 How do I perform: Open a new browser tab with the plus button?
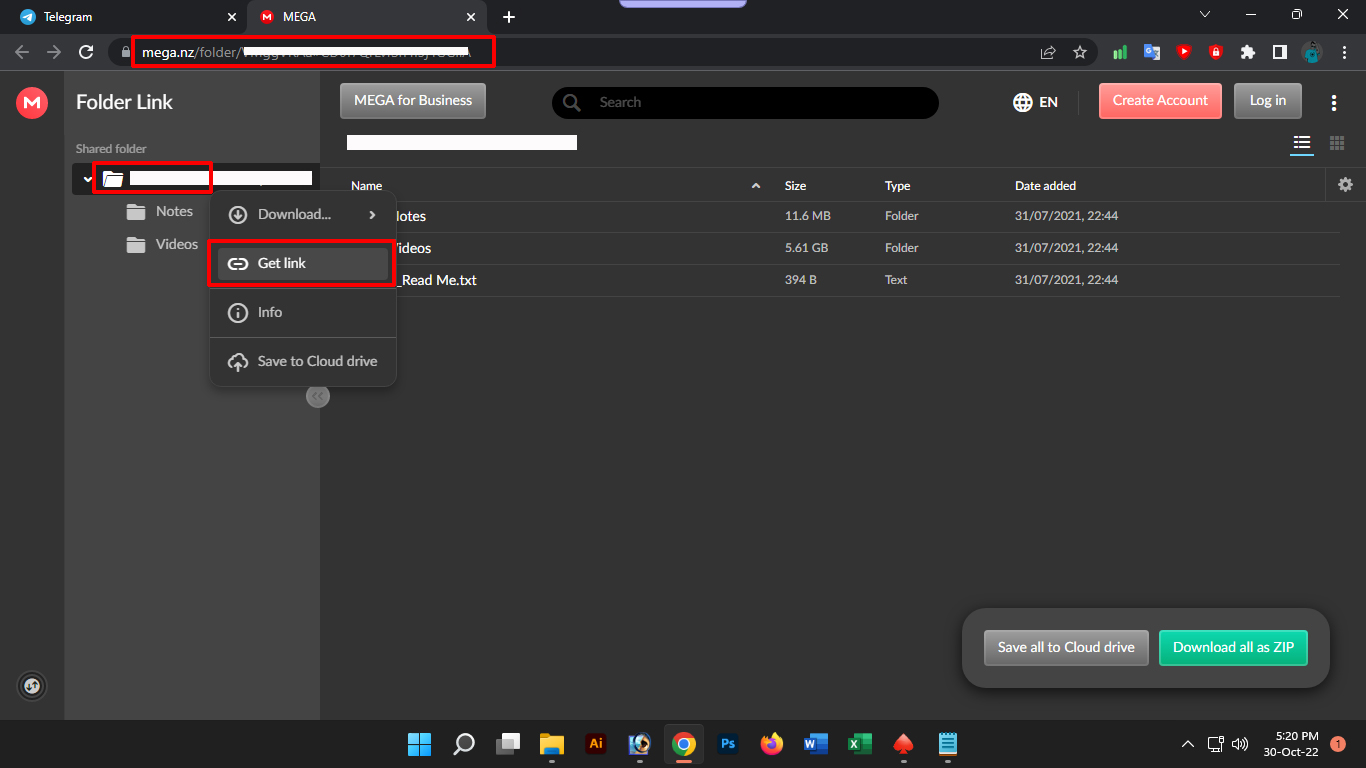[509, 17]
